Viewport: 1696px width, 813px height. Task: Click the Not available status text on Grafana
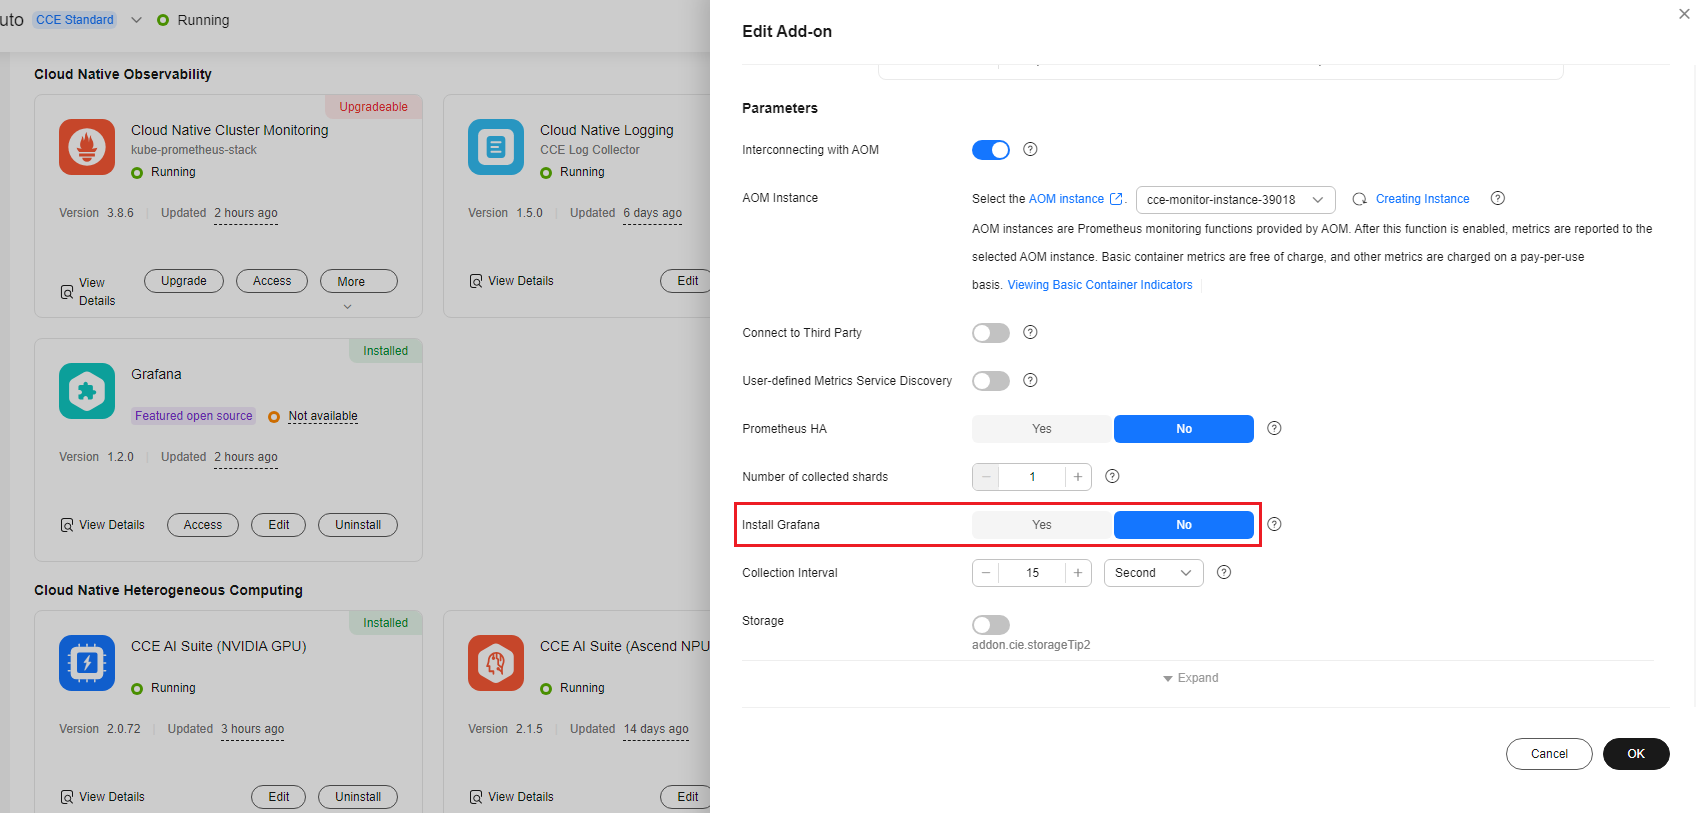click(x=323, y=416)
